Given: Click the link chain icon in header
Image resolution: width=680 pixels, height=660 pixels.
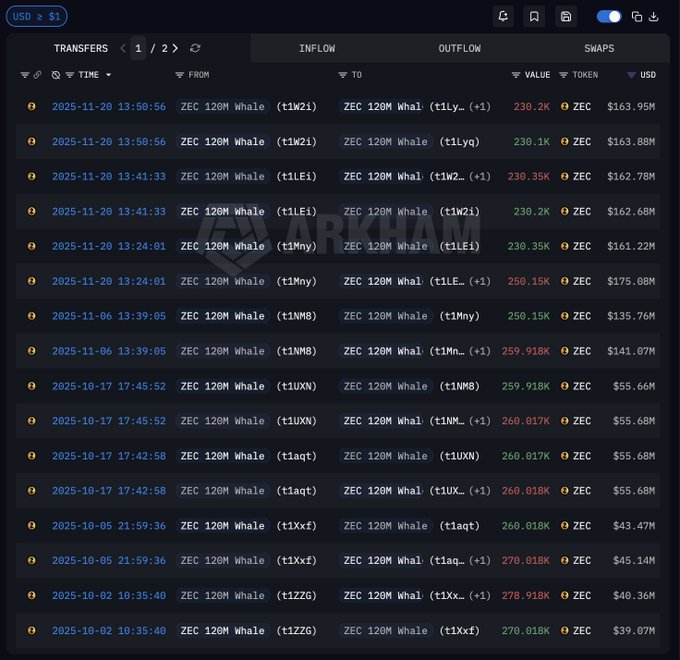Looking at the screenshot, I should tap(38, 75).
